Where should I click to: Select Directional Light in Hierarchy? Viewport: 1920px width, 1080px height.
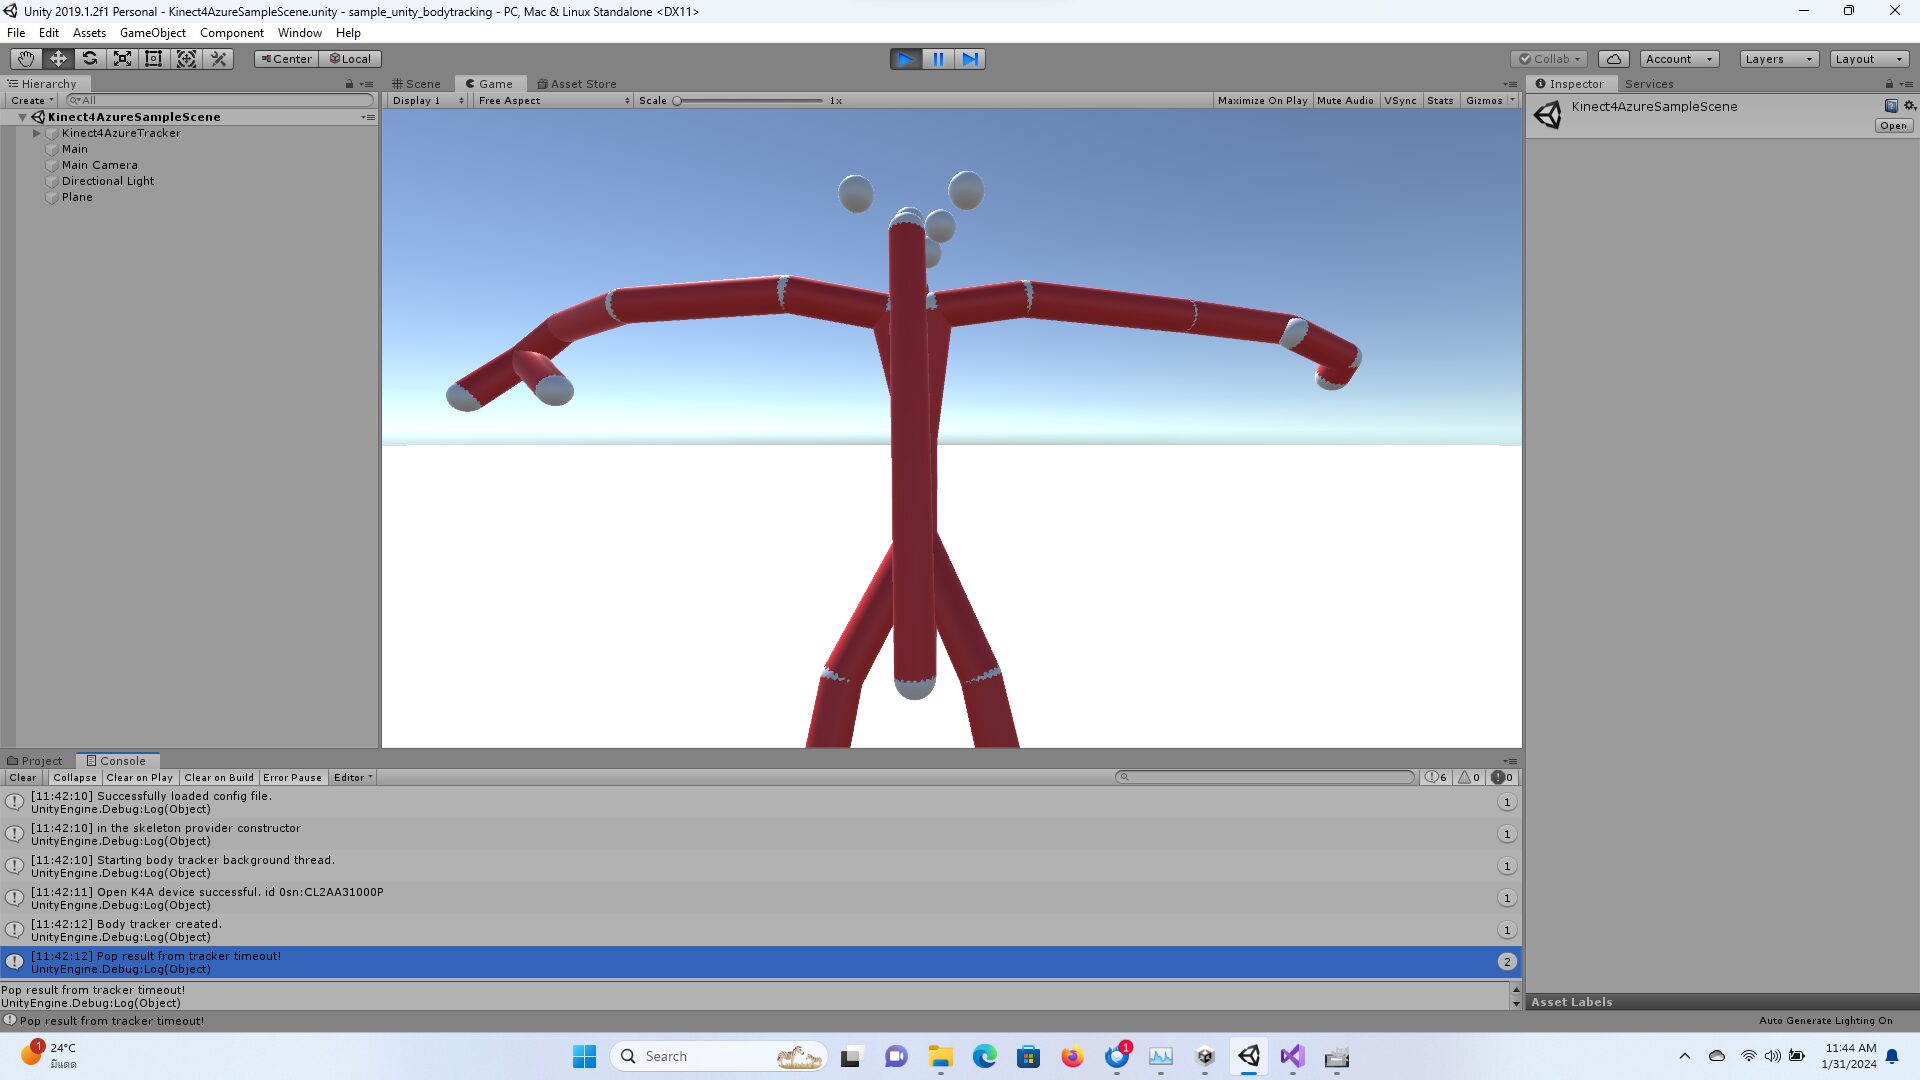coord(107,181)
